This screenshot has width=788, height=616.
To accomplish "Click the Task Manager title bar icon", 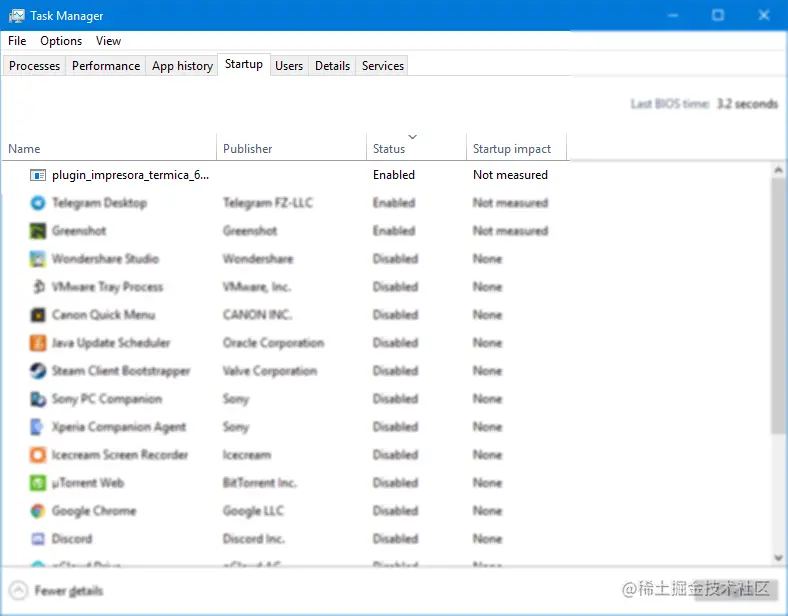I will [x=17, y=16].
